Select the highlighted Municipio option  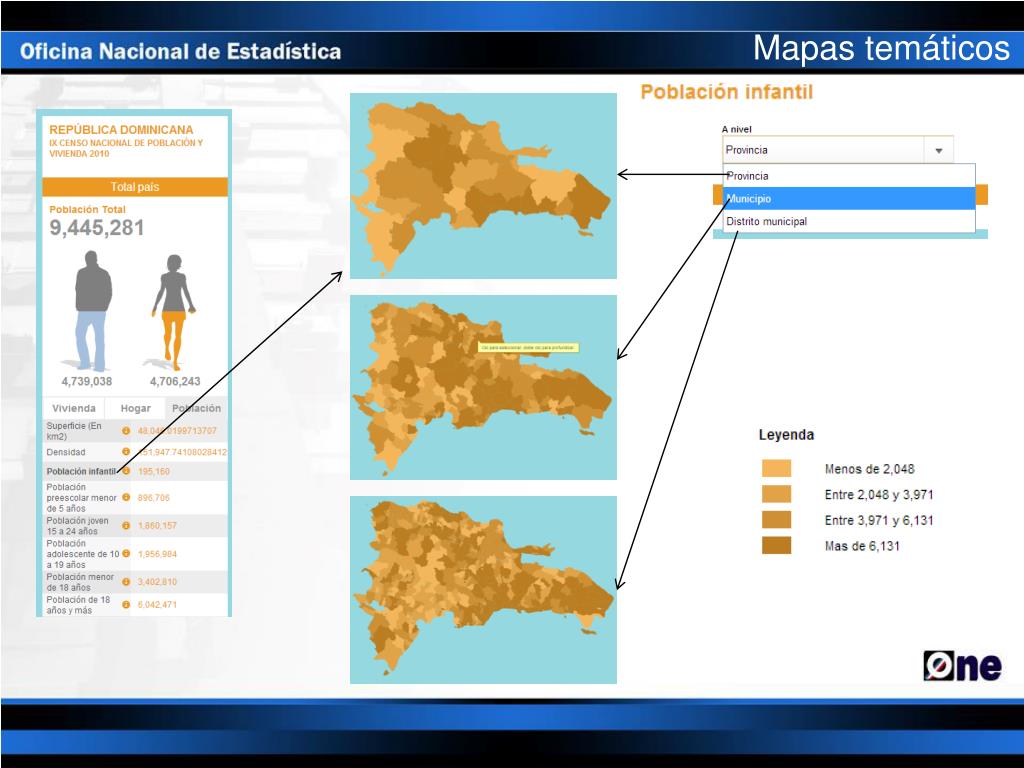coord(849,199)
